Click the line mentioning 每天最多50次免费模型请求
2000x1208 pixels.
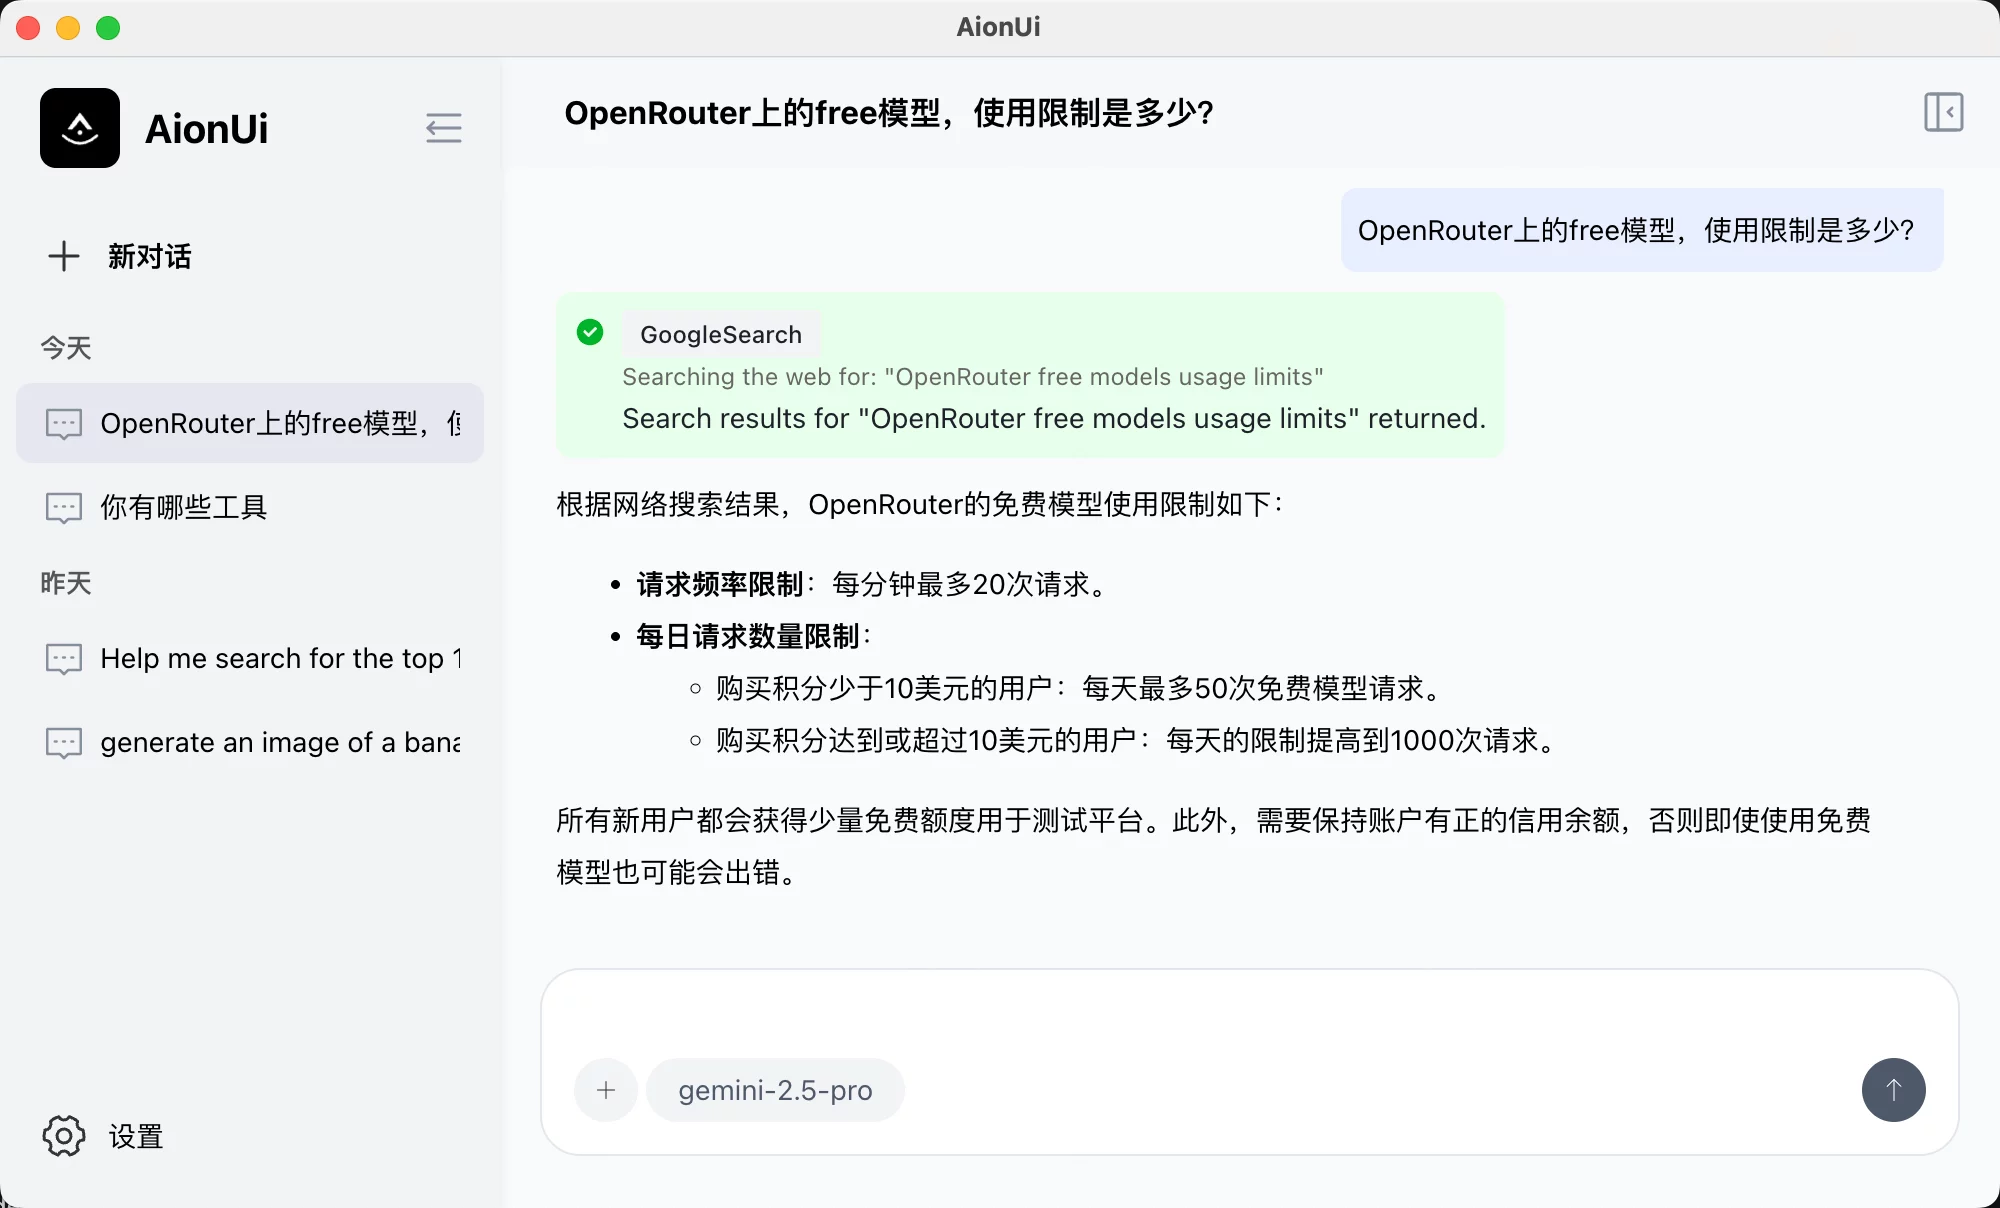(1082, 688)
